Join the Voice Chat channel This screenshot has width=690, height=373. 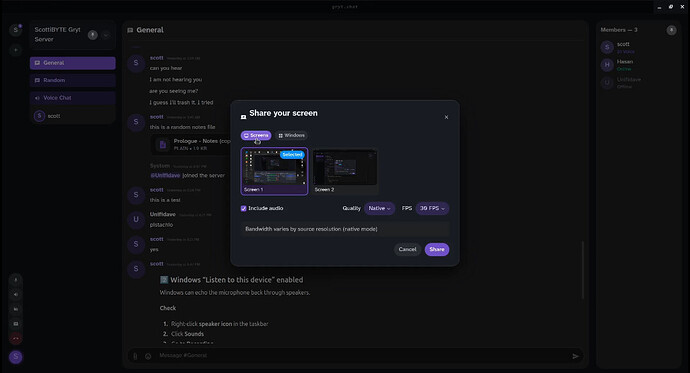pyautogui.click(x=73, y=98)
